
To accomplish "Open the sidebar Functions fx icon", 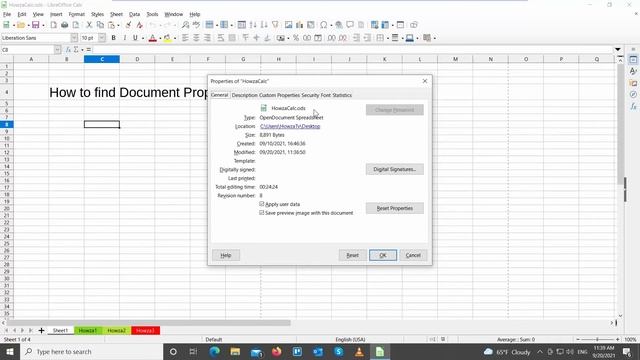I will (x=633, y=106).
